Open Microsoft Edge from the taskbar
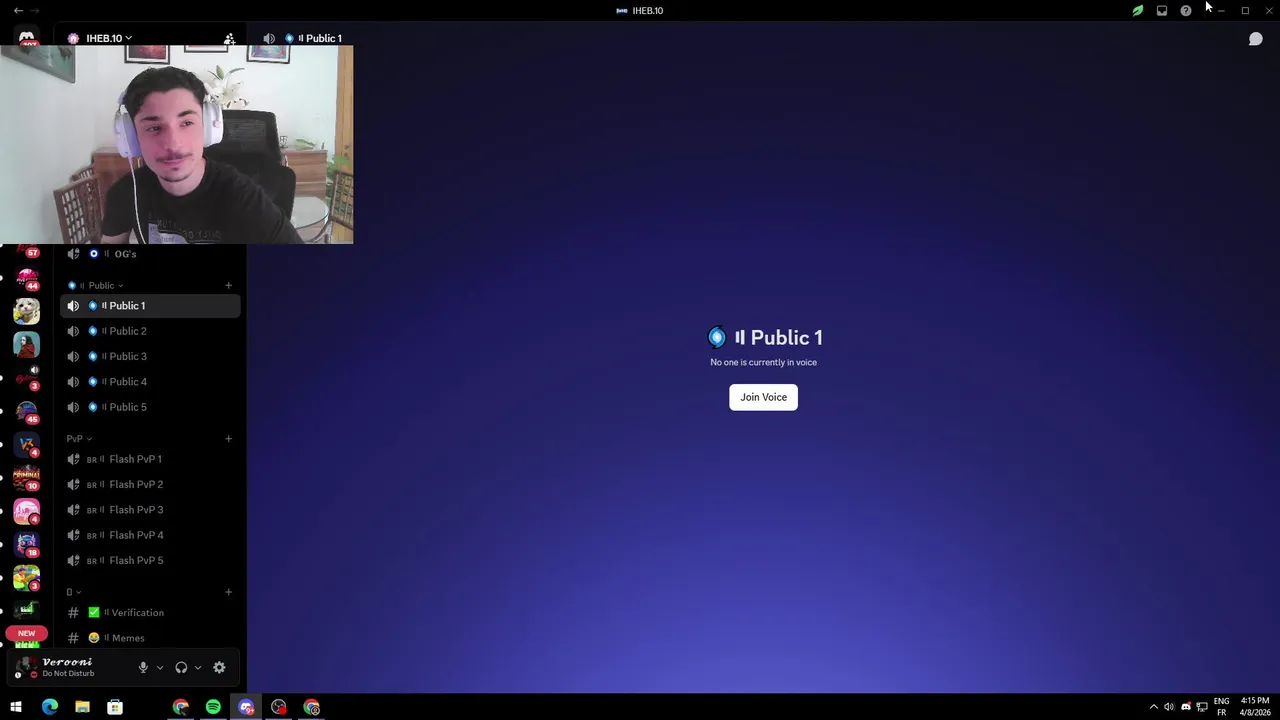 (x=49, y=707)
